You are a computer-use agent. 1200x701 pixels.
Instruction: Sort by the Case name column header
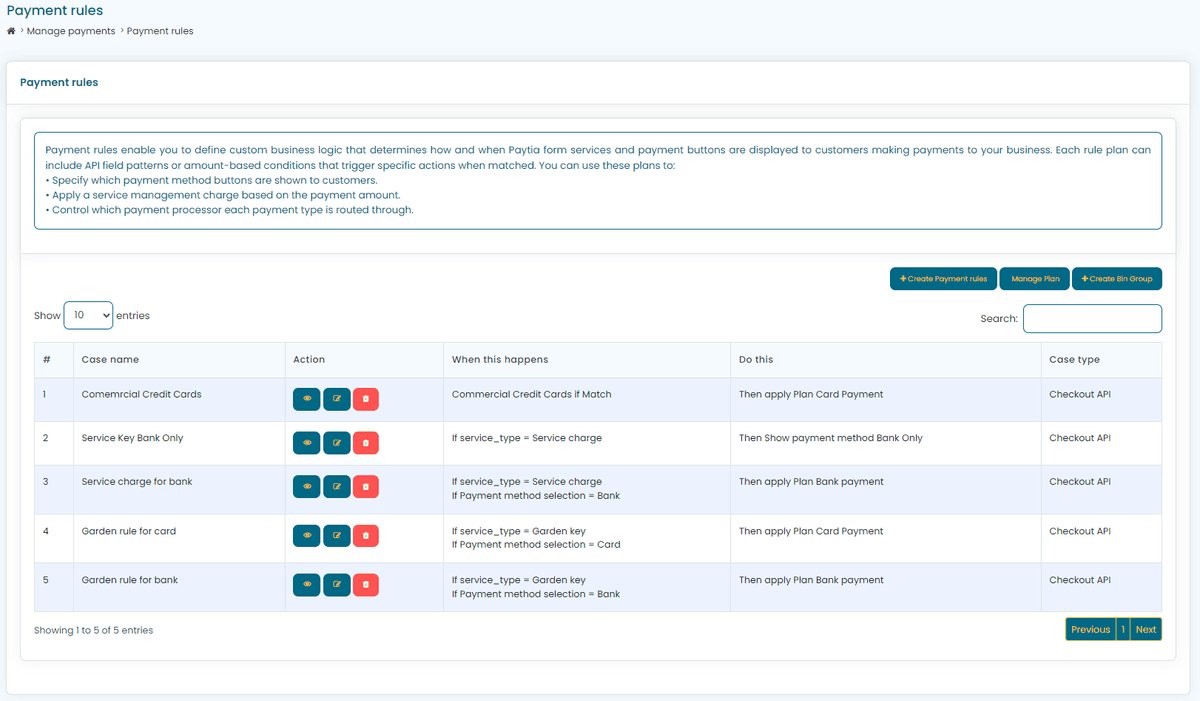pyautogui.click(x=179, y=360)
